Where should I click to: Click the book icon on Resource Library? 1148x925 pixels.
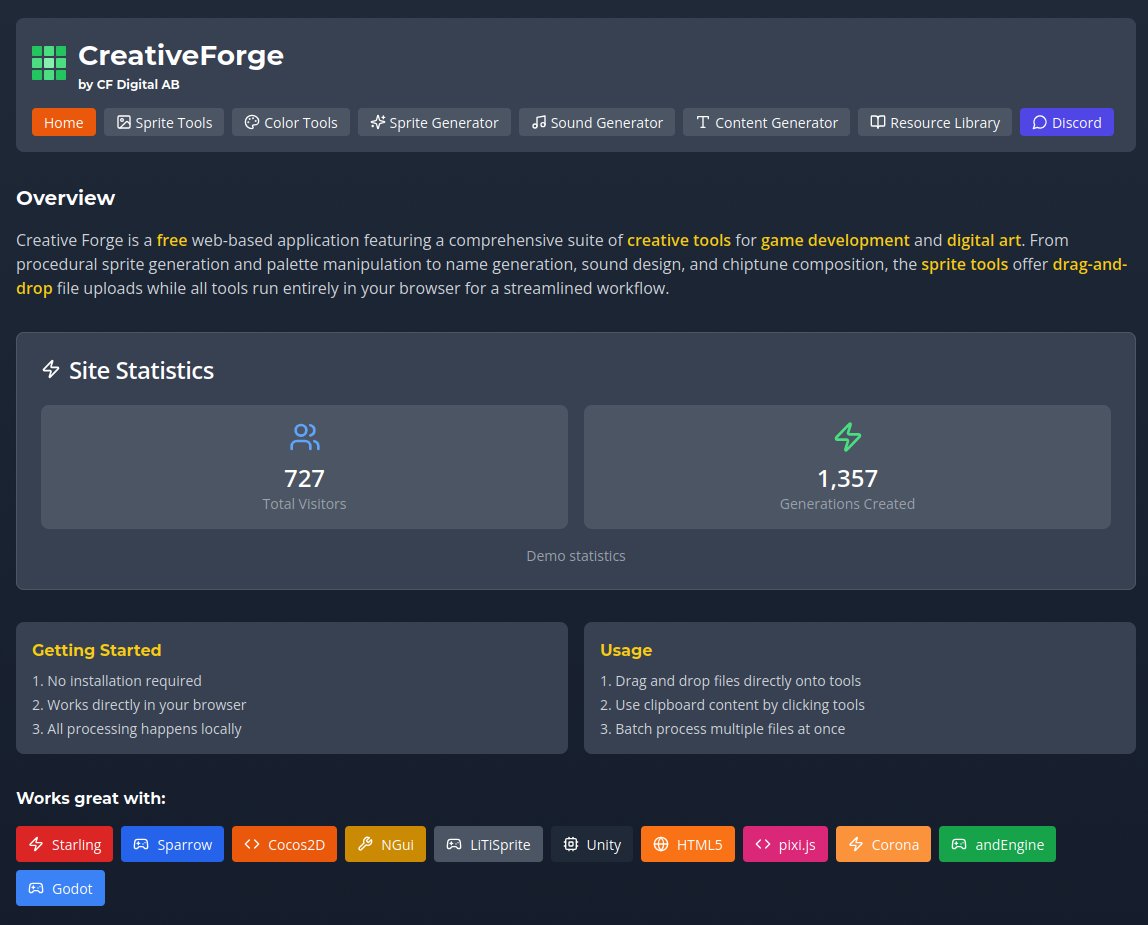coord(878,122)
